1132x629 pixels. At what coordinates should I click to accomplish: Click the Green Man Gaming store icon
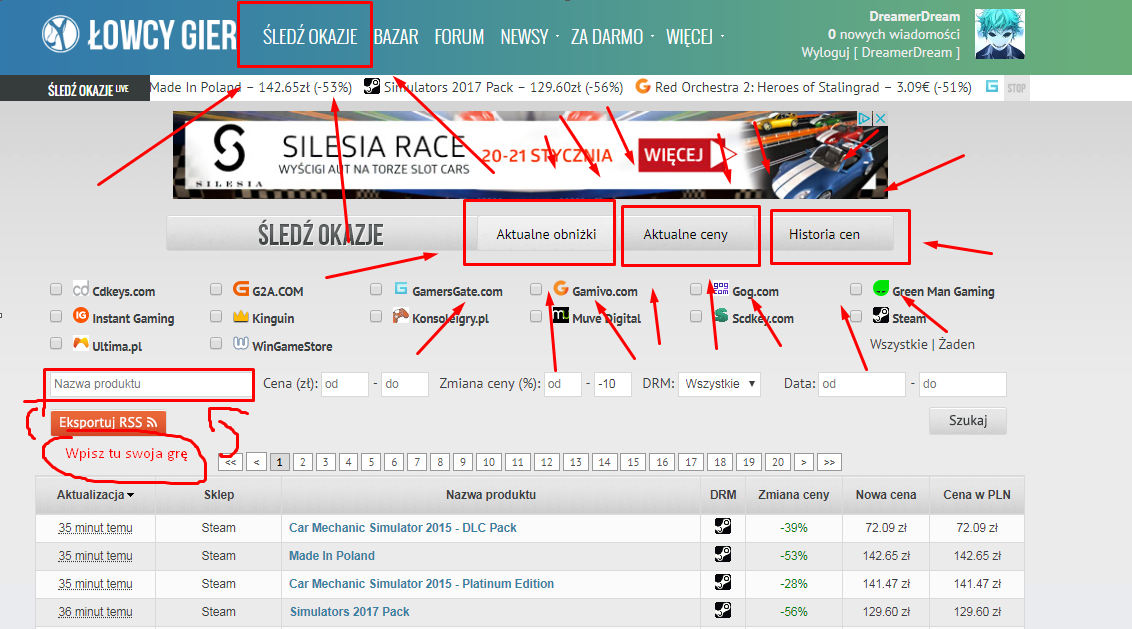(881, 289)
